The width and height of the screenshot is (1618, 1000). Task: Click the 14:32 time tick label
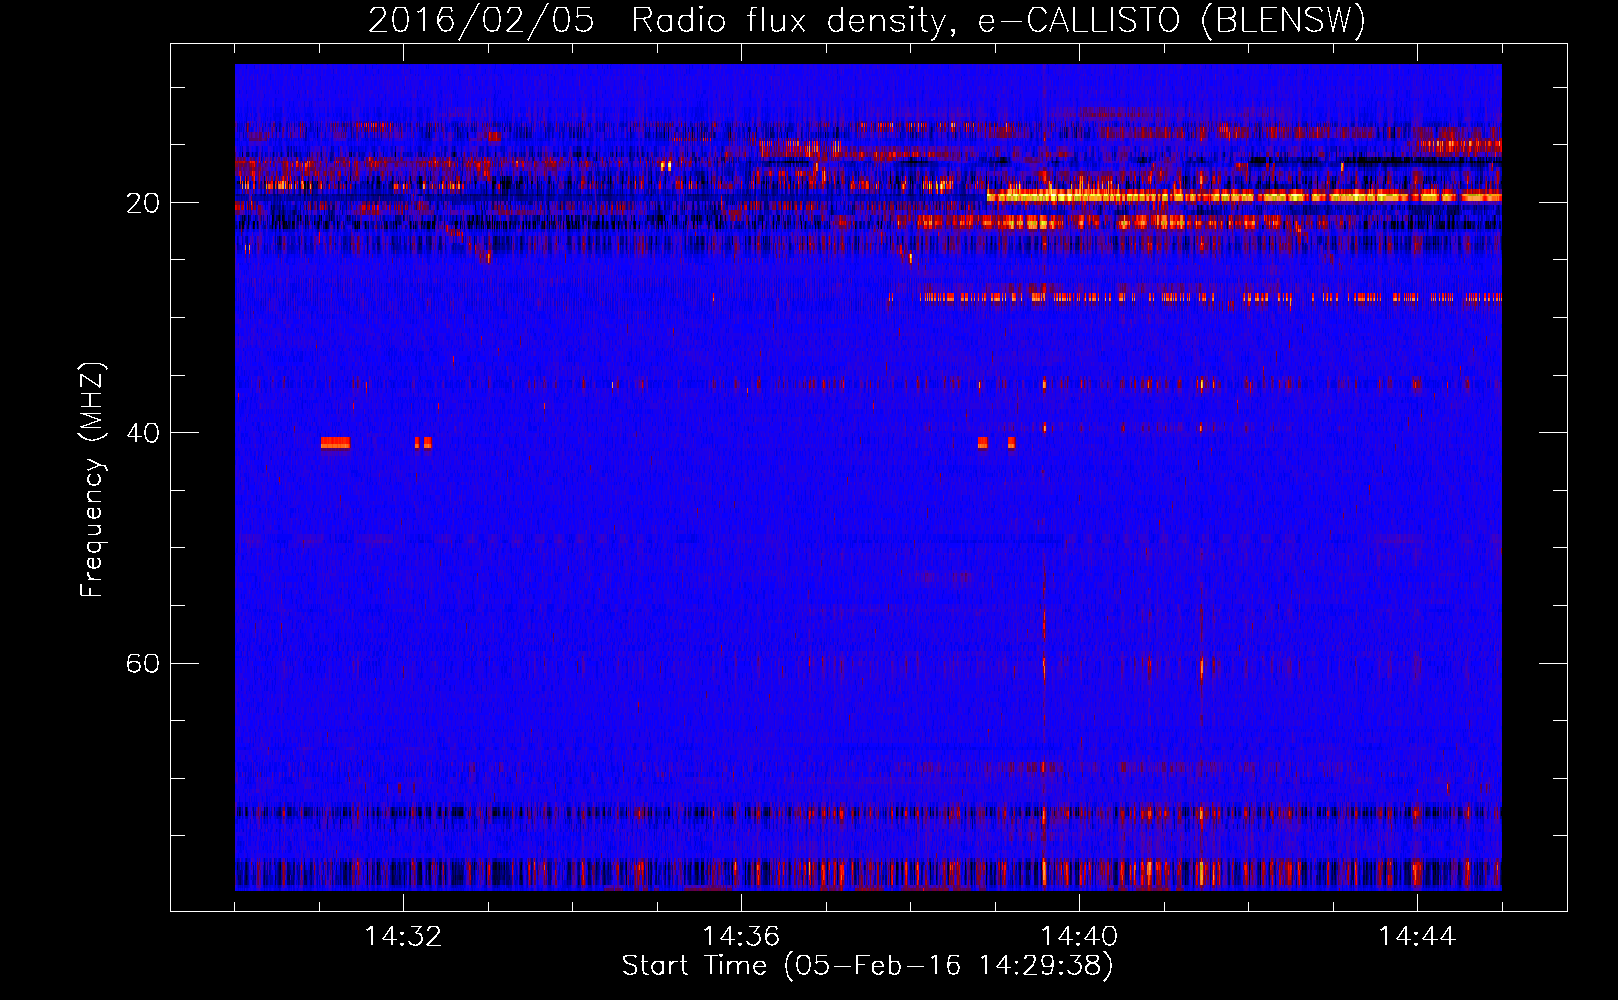coord(403,937)
